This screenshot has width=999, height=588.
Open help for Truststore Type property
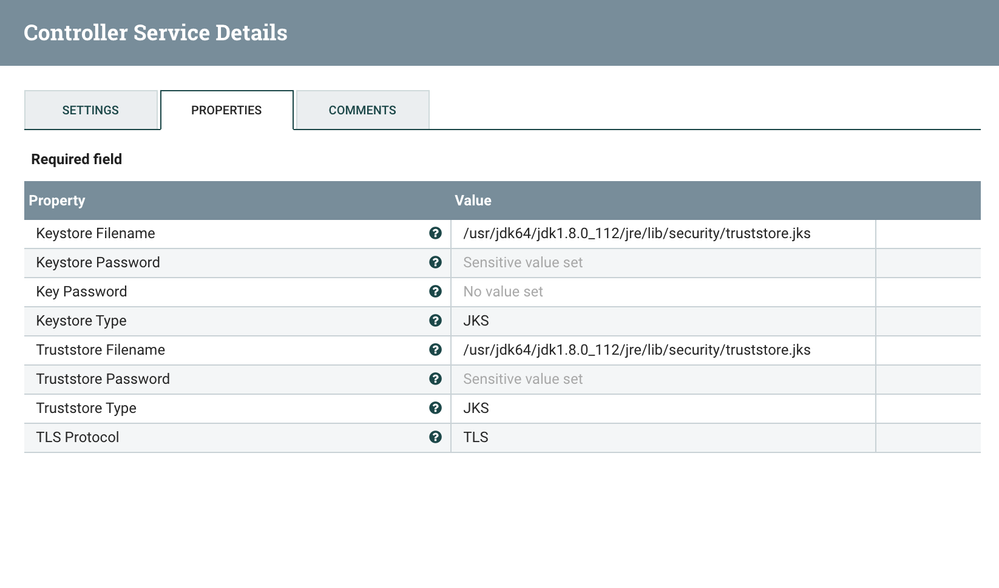pos(435,408)
